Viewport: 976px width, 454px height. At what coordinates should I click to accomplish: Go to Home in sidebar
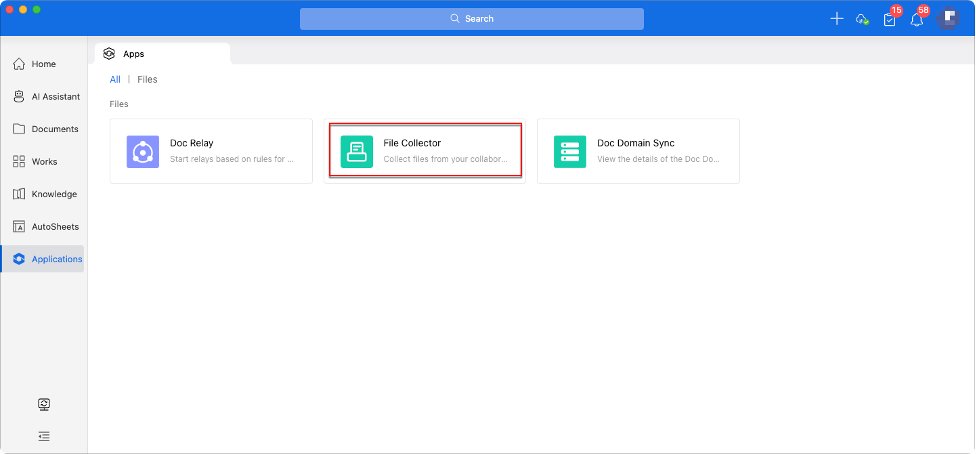tap(43, 64)
